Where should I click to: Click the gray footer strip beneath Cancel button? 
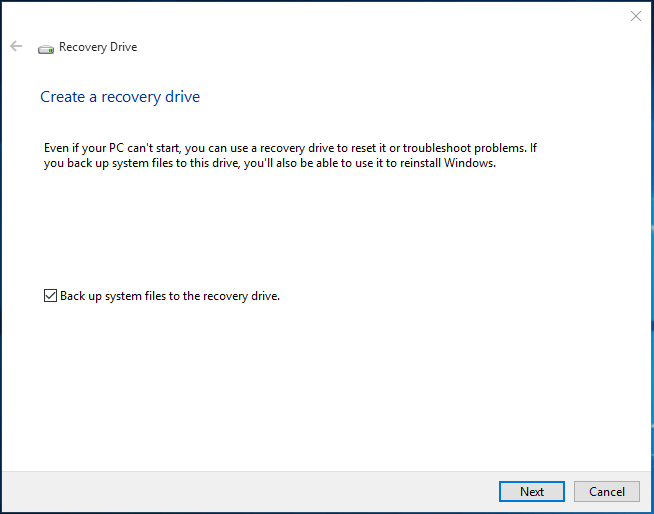(606, 507)
